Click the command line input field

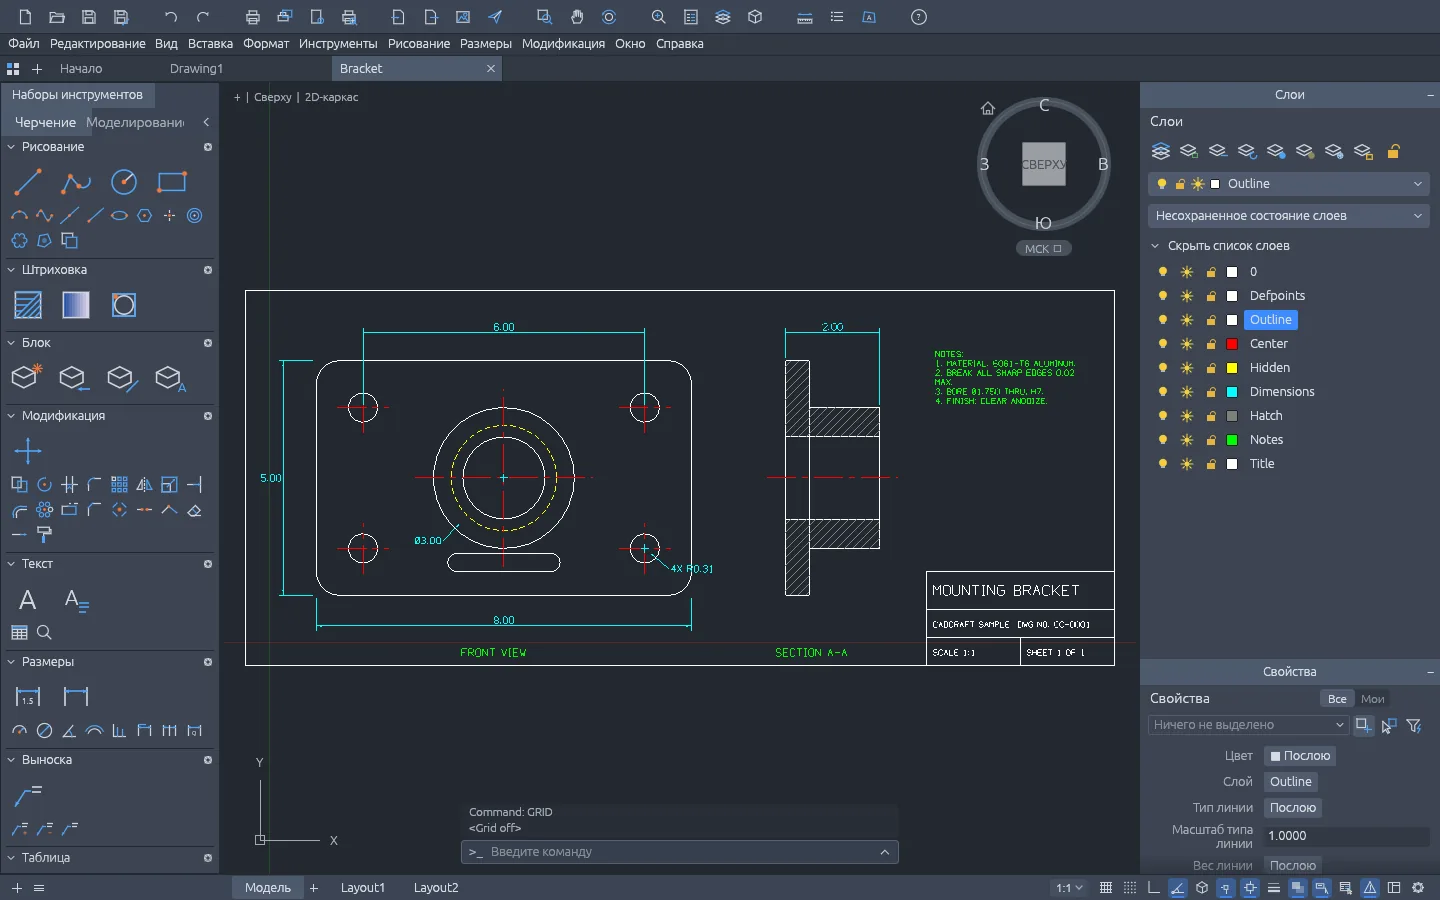pos(680,852)
